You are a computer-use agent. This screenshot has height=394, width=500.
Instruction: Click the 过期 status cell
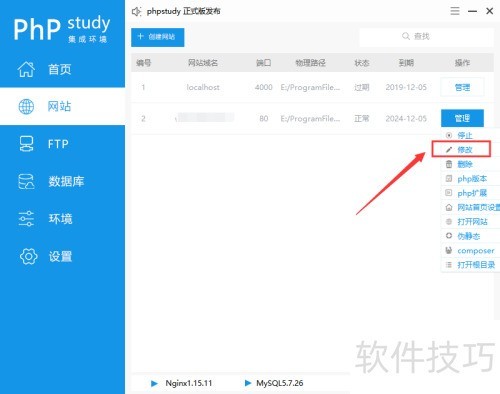point(362,87)
